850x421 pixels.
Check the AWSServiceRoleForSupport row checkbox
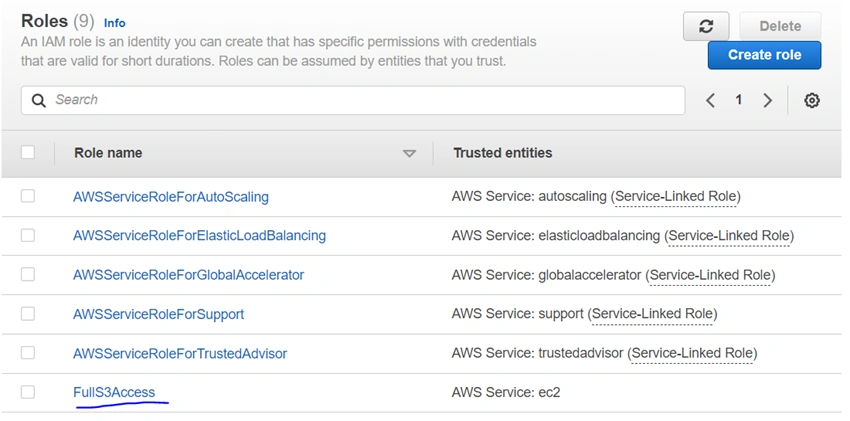[x=28, y=314]
